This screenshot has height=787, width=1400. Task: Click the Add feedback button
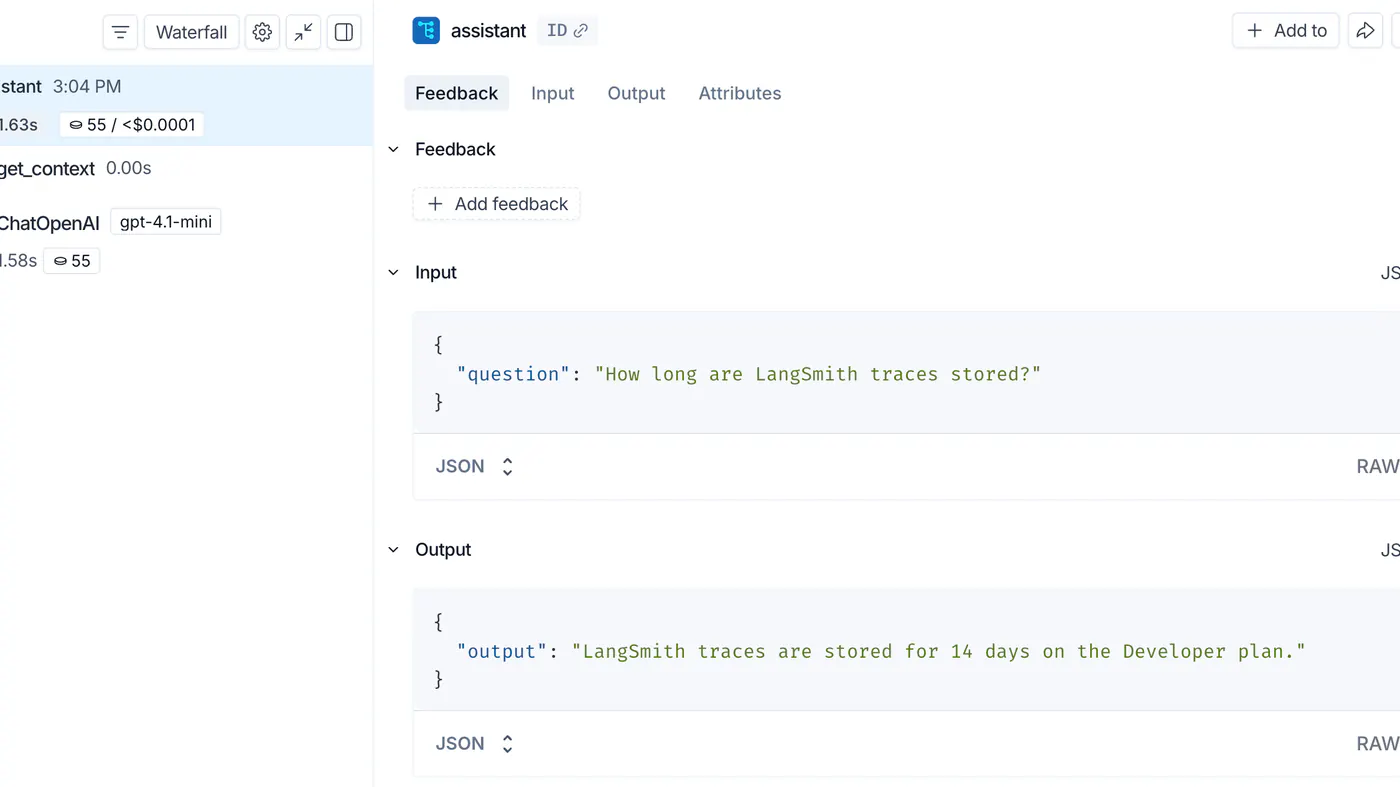click(x=497, y=204)
